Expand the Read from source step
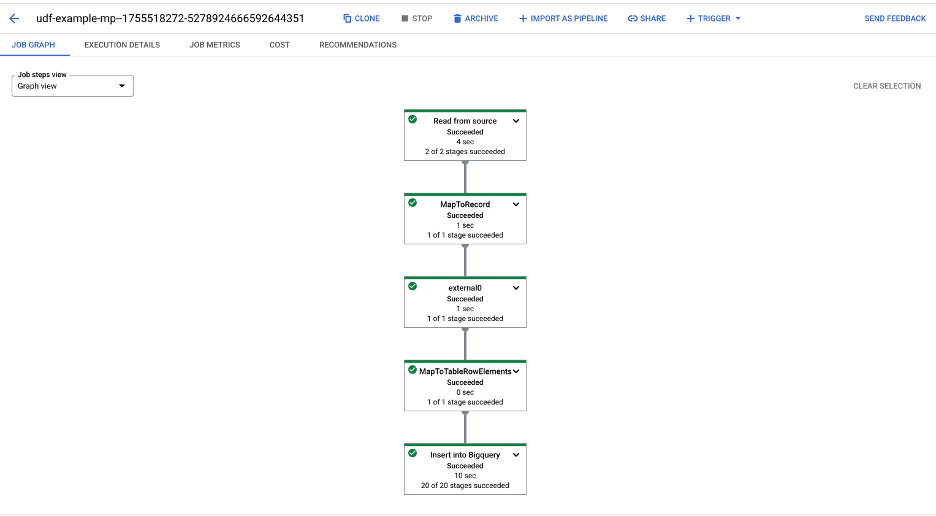Screen dimensions: 936x516 tap(516, 121)
